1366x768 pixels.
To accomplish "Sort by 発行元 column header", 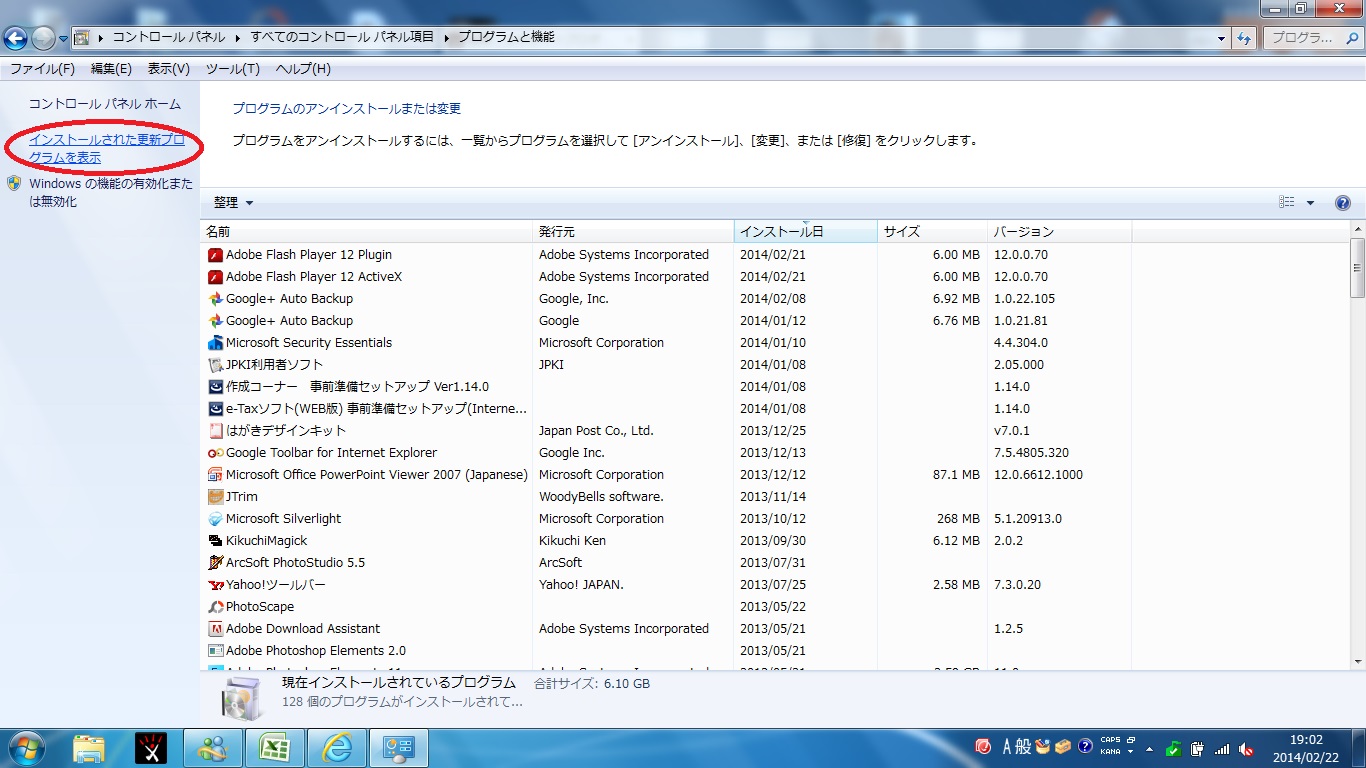I will click(633, 232).
